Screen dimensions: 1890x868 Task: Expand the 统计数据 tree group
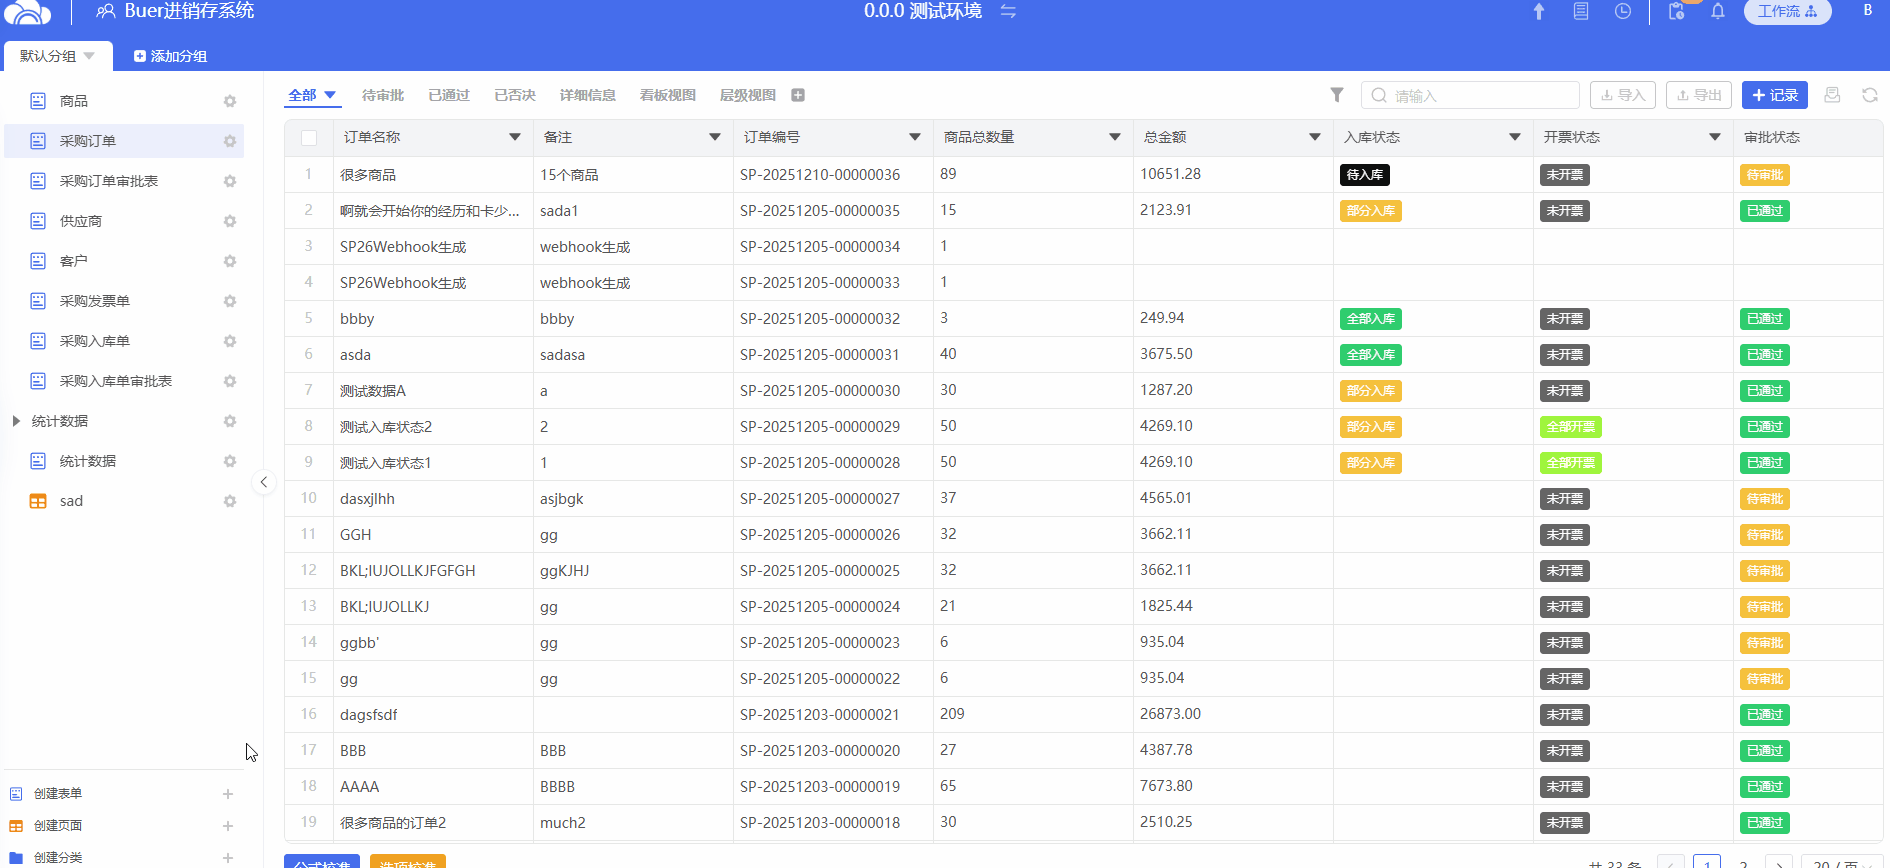pyautogui.click(x=16, y=421)
